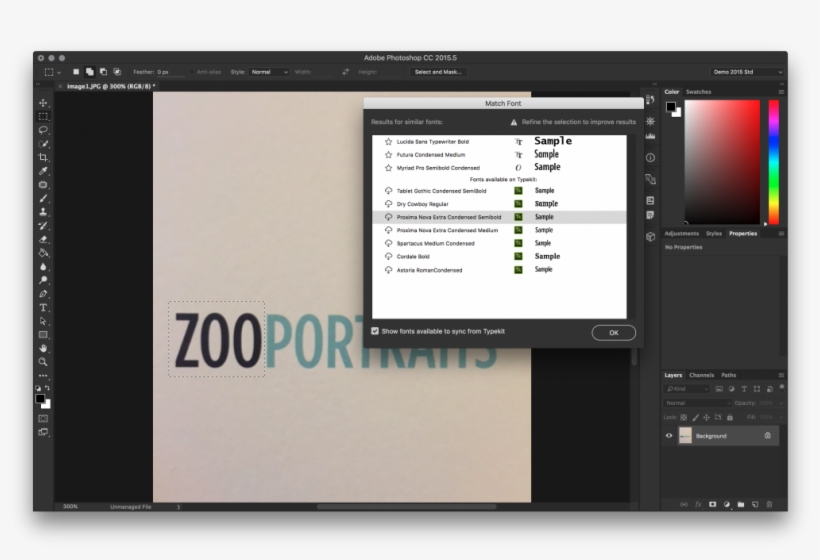Click the hue slider strip
This screenshot has height=560, width=820.
[773, 162]
